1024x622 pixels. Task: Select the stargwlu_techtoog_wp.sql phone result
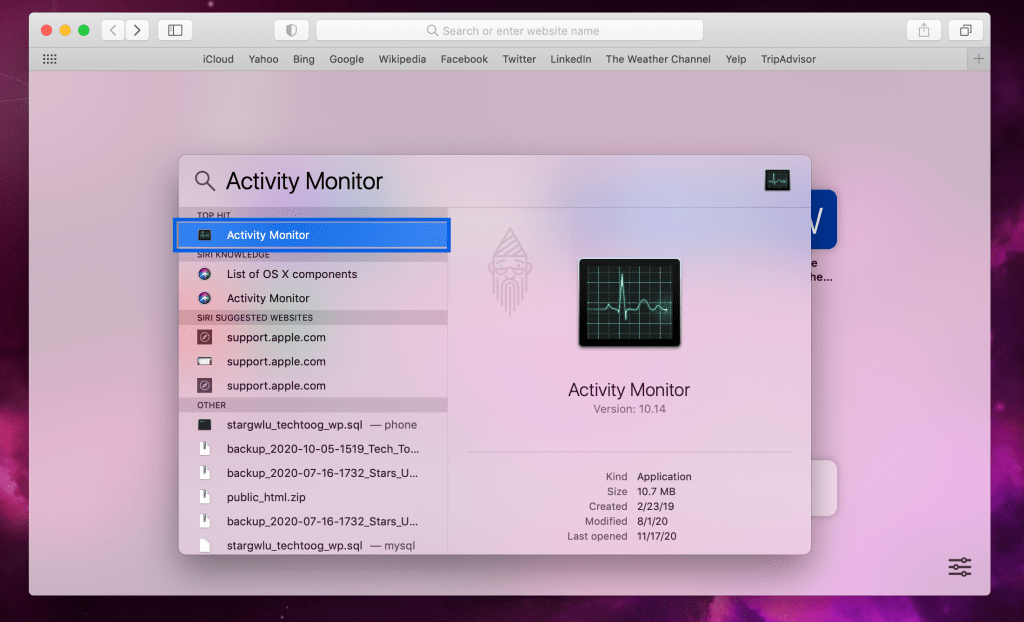313,425
